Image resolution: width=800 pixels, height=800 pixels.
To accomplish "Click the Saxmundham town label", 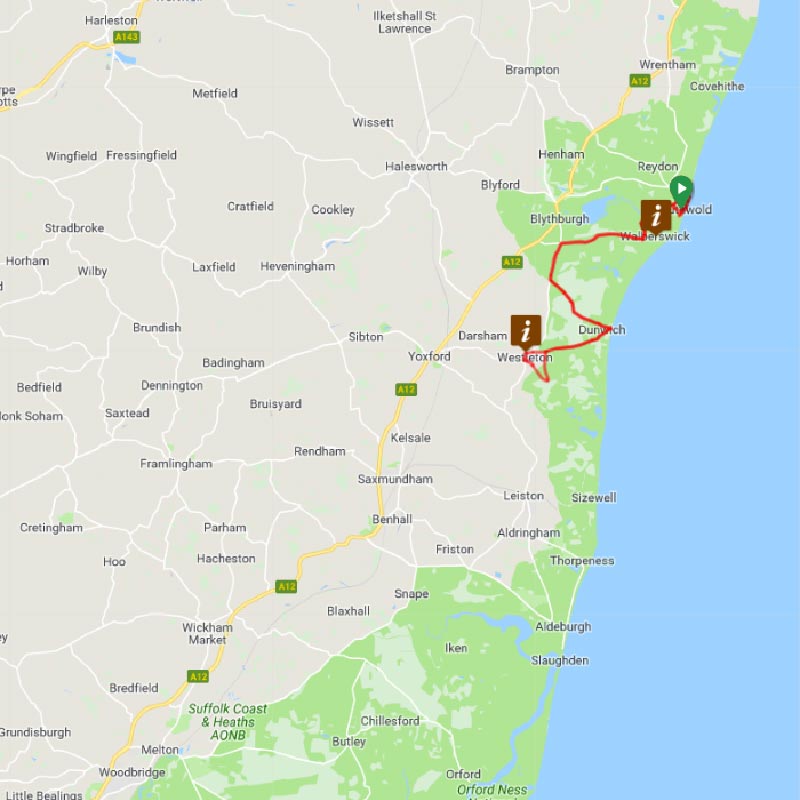I will pyautogui.click(x=395, y=479).
